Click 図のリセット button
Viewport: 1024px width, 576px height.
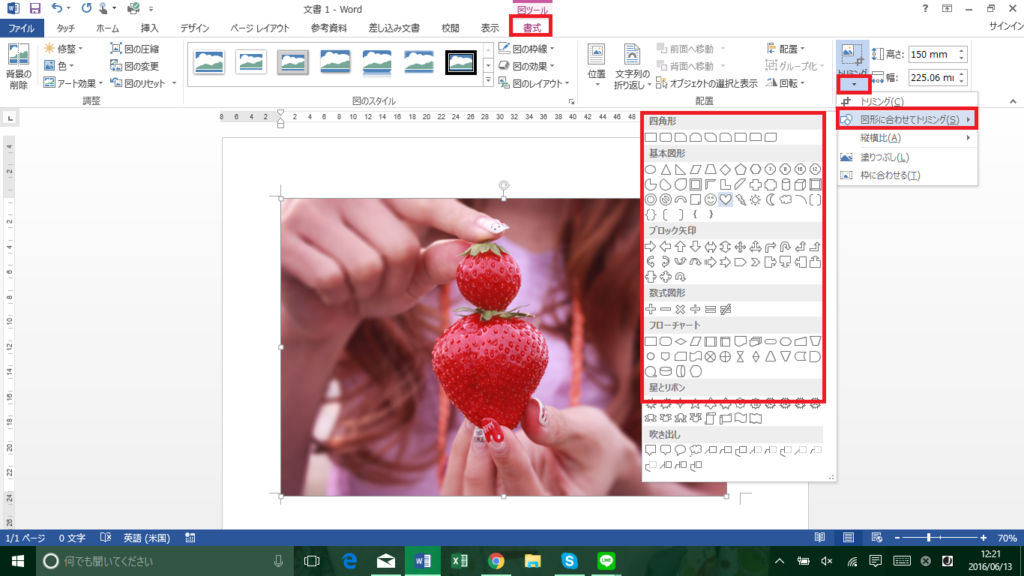(143, 84)
